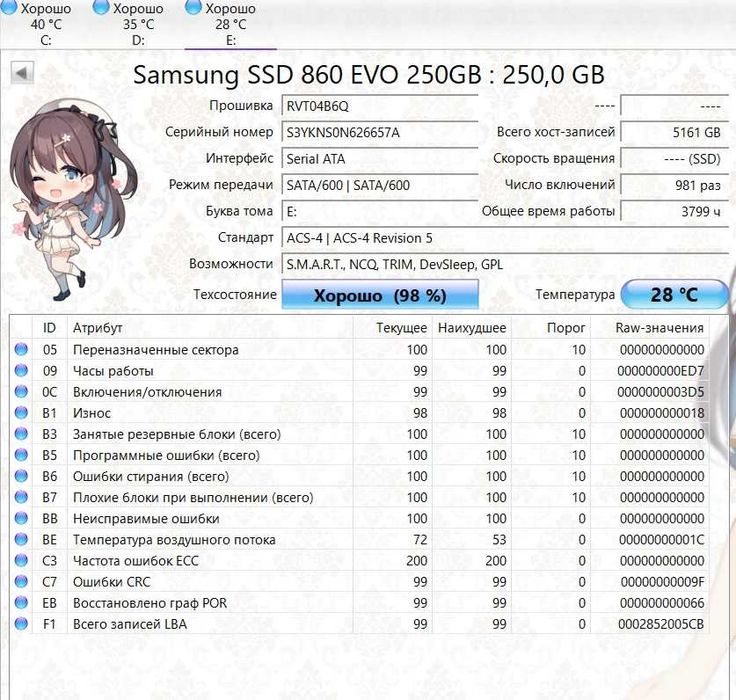
Task: Select row Переназначенные сектора
Action: [360, 350]
